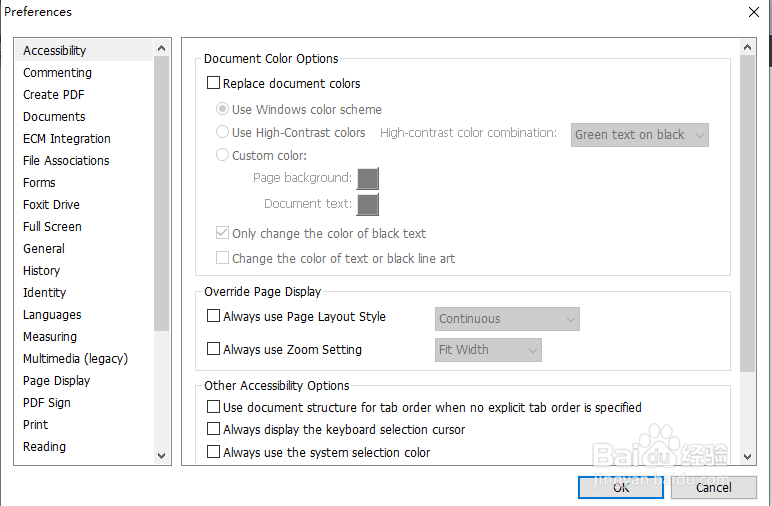Image resolution: width=772 pixels, height=506 pixels.
Task: Check Always use Page Layout Style
Action: (213, 317)
